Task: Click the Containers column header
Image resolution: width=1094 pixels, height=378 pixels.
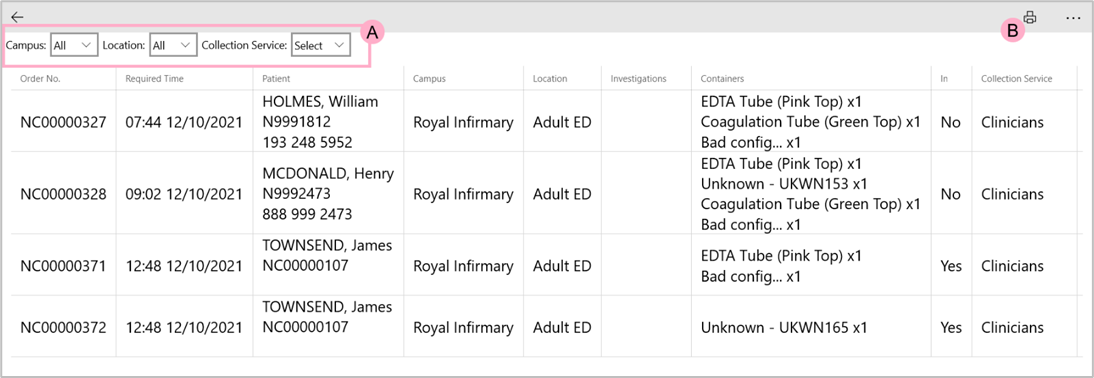Action: tap(723, 79)
